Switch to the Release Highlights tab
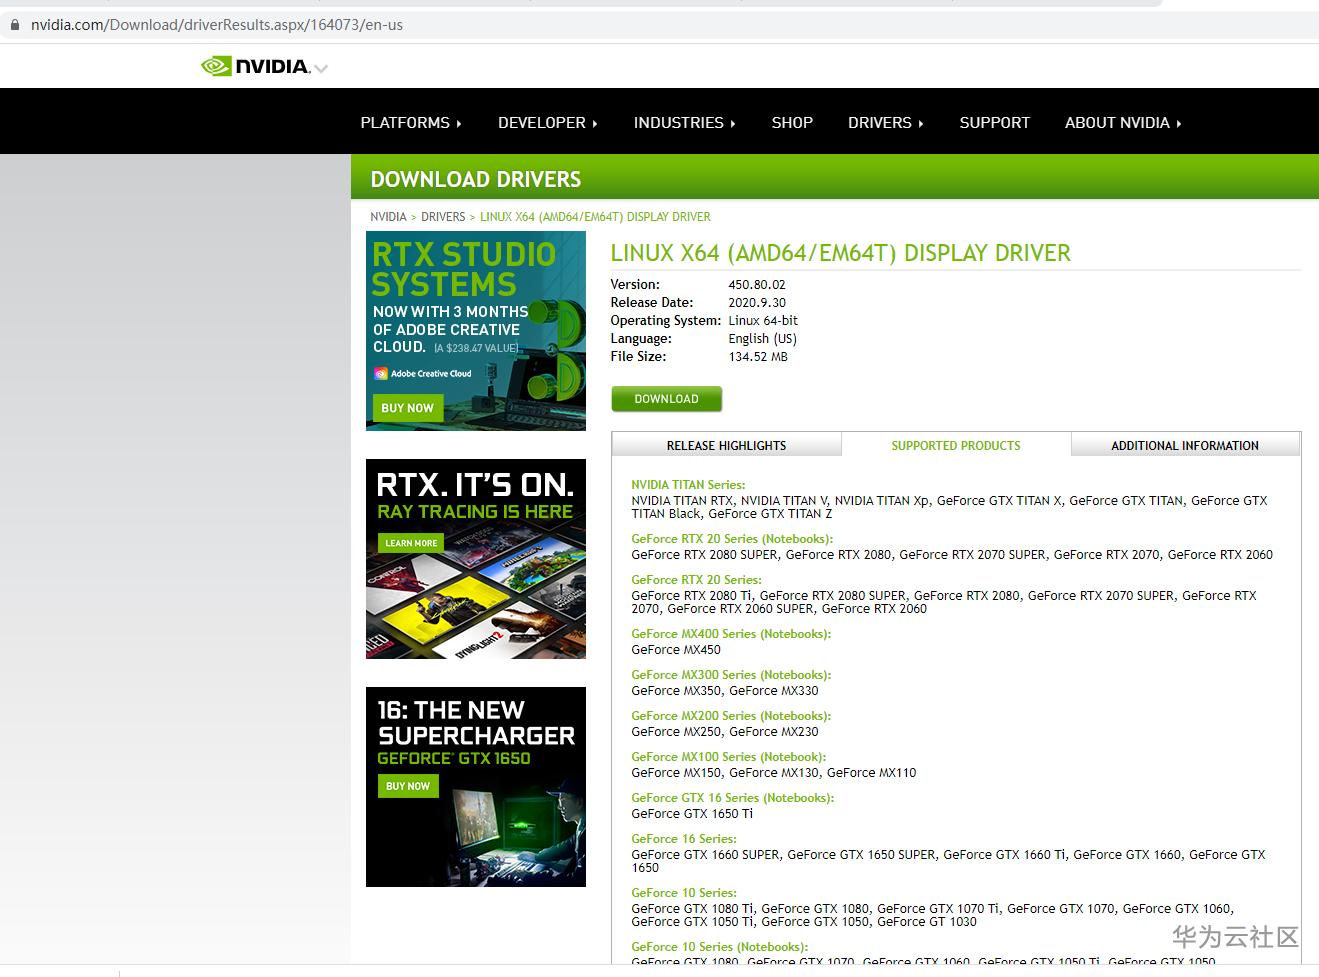 [726, 445]
